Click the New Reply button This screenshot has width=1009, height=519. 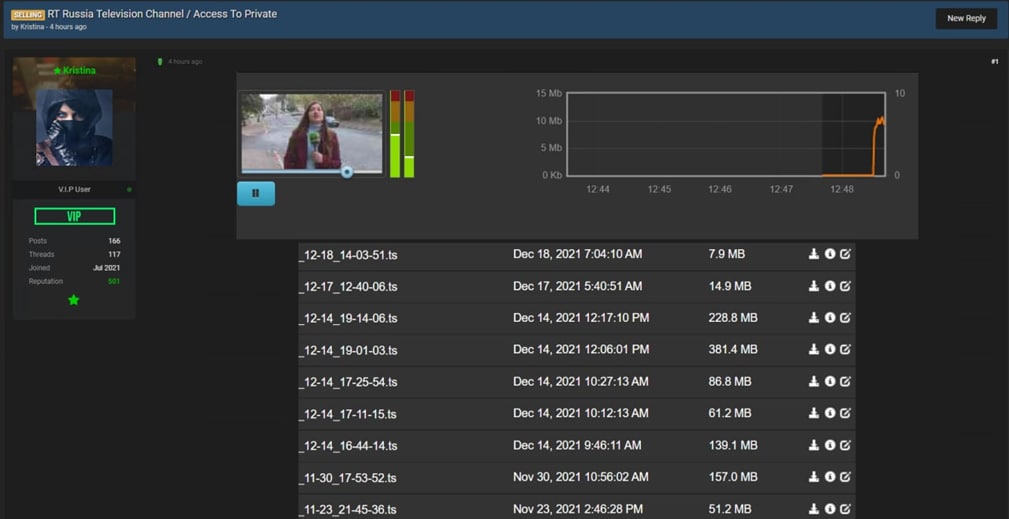(965, 18)
